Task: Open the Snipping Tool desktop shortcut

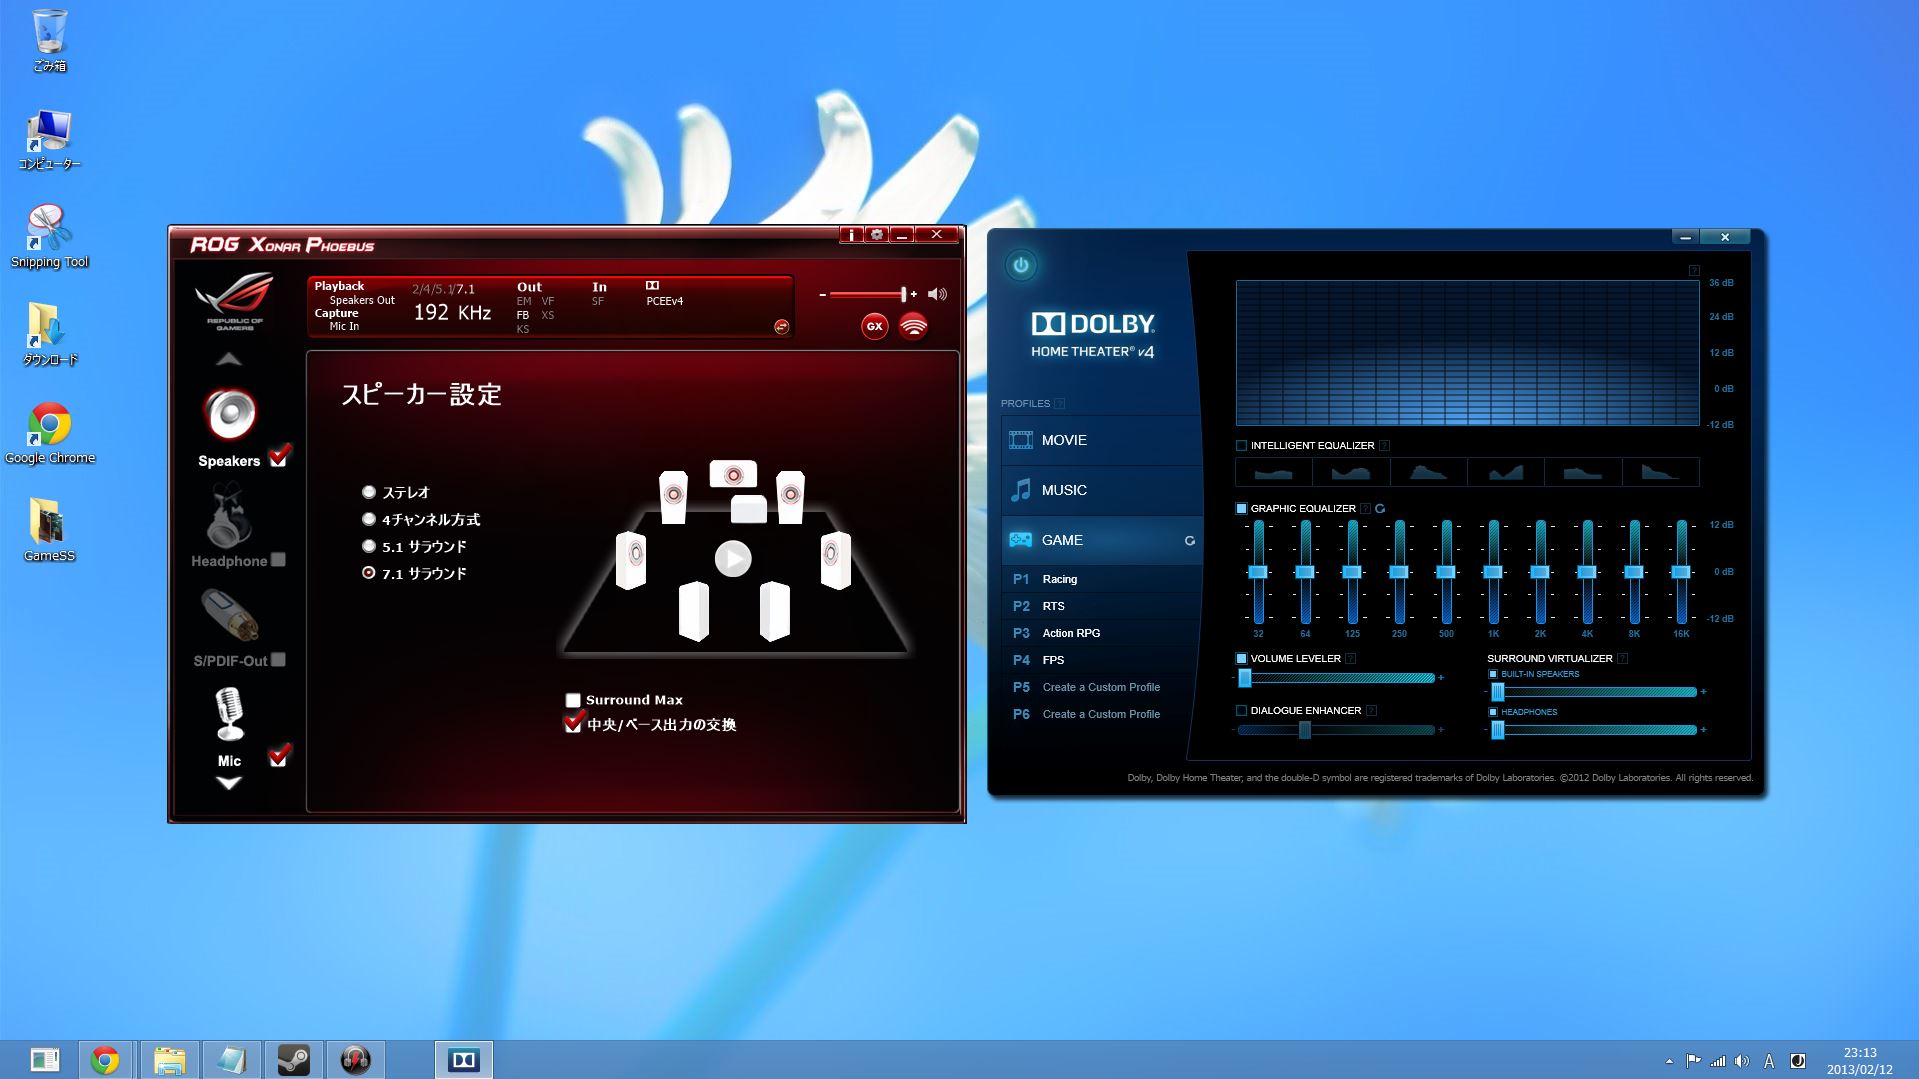Action: [49, 237]
